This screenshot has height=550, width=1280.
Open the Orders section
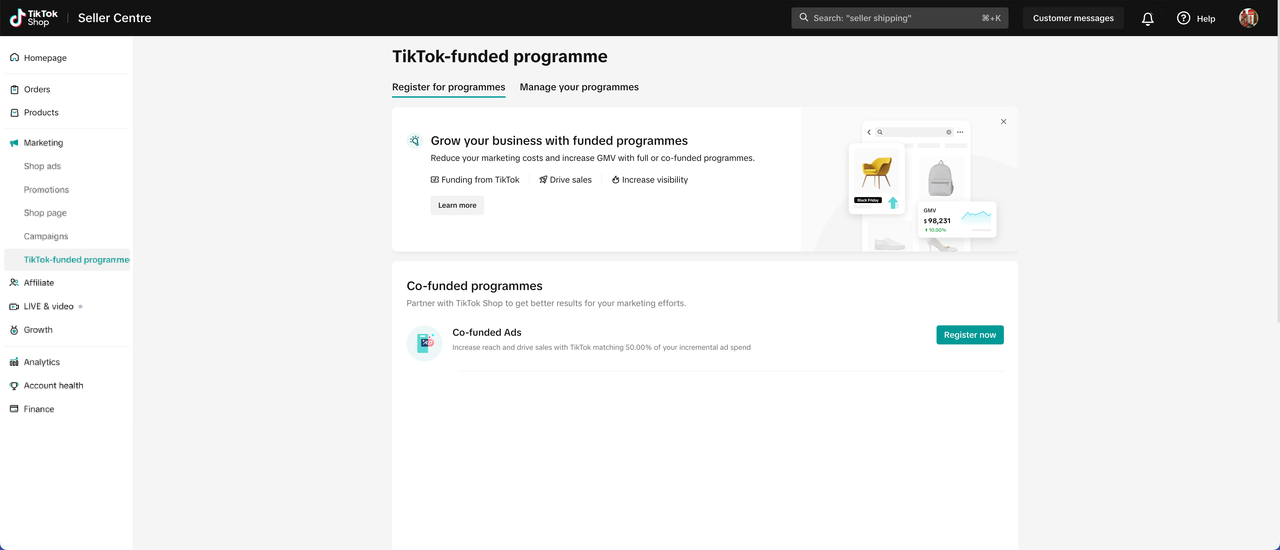pyautogui.click(x=37, y=90)
